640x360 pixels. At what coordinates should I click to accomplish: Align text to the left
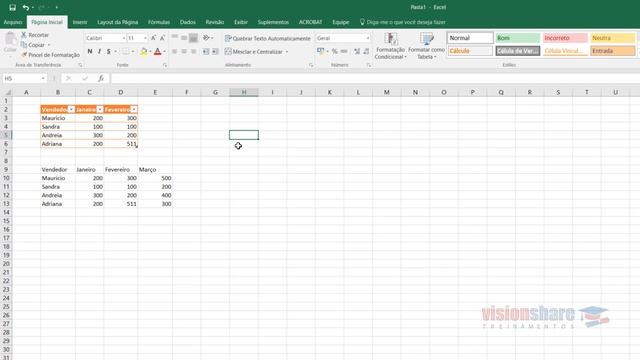(175, 51)
